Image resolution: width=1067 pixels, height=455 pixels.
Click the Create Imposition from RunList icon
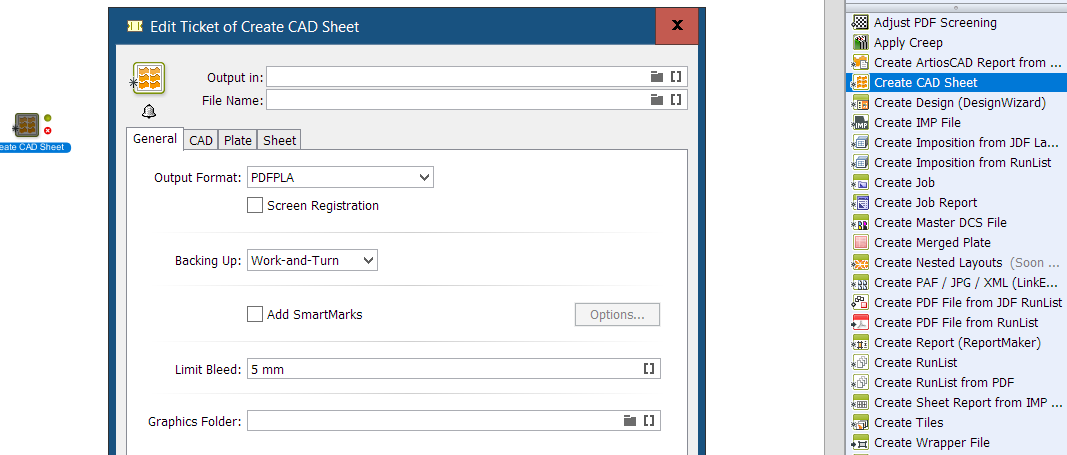point(860,163)
